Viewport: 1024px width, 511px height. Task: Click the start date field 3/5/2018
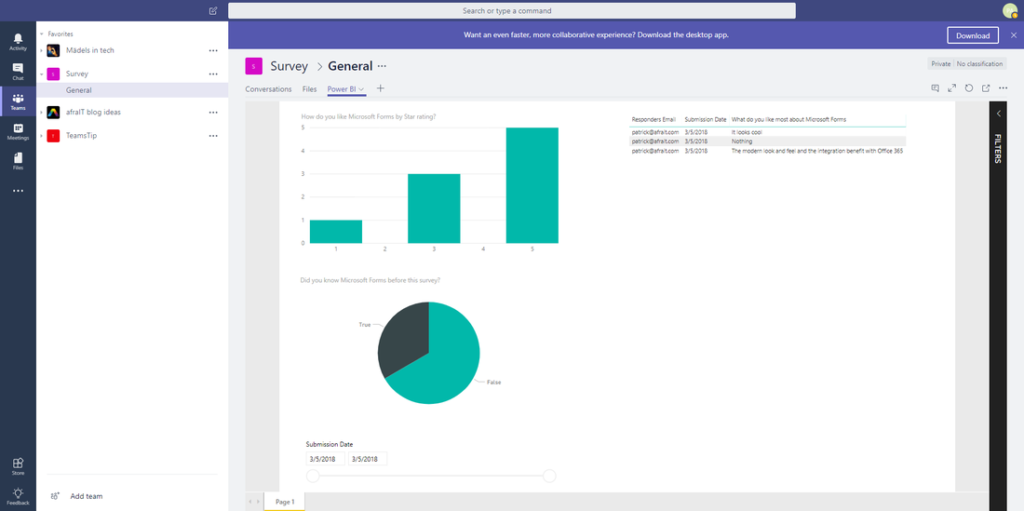(x=325, y=459)
